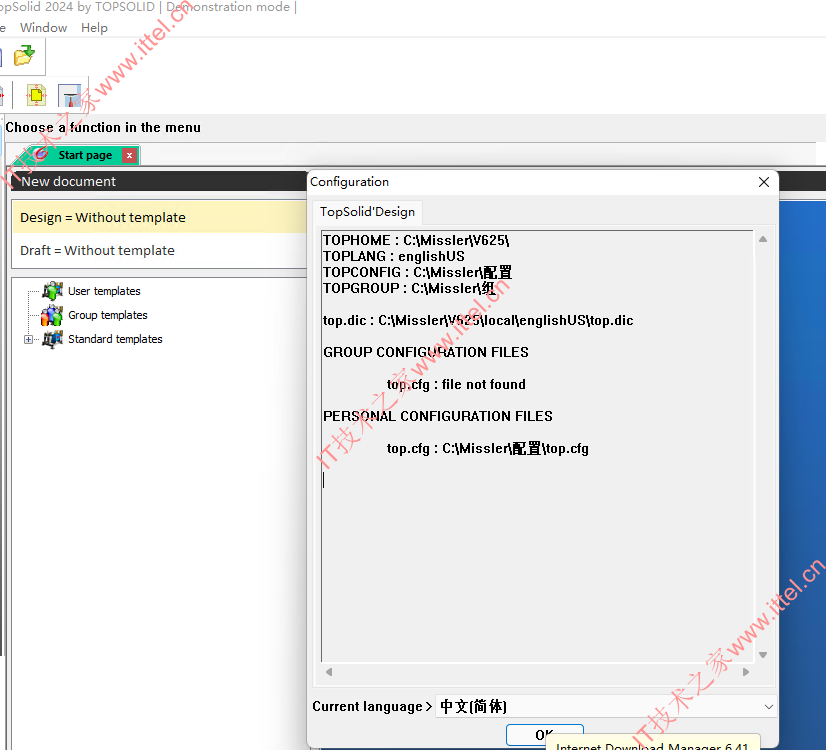Viewport: 826px width, 750px height.
Task: Click the open folder icon with green arrow
Action: pos(24,55)
